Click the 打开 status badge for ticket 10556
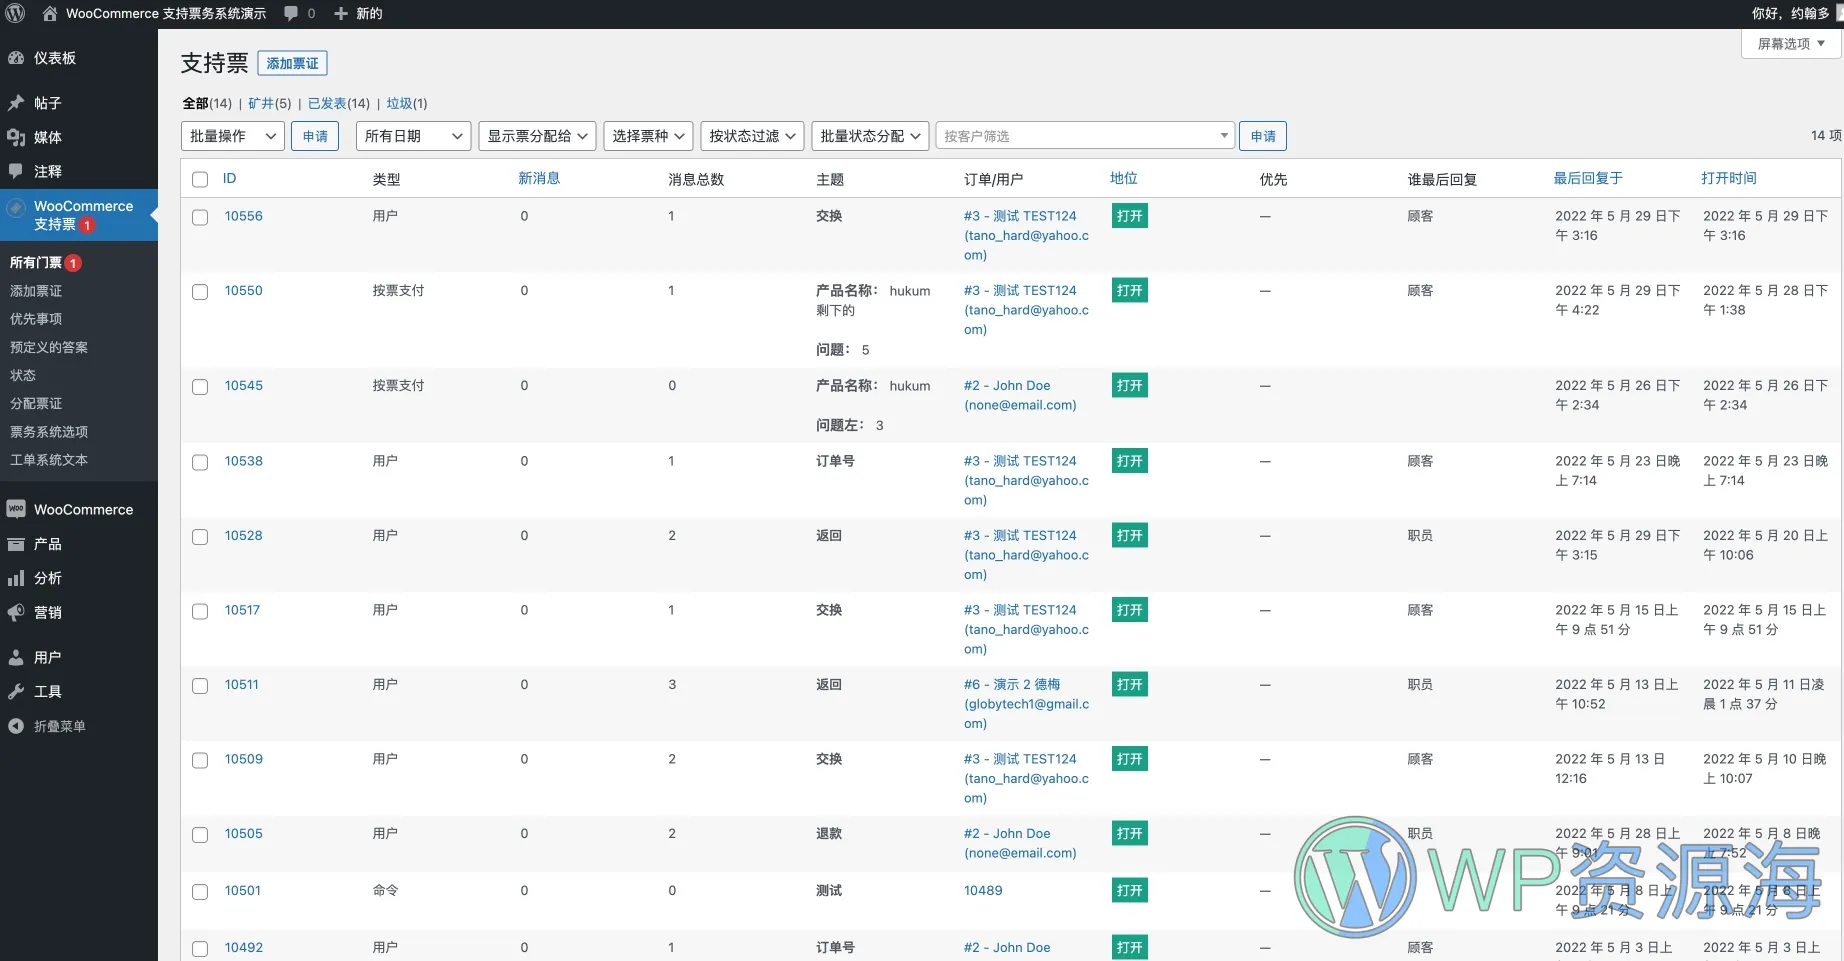Image resolution: width=1844 pixels, height=961 pixels. (1130, 216)
